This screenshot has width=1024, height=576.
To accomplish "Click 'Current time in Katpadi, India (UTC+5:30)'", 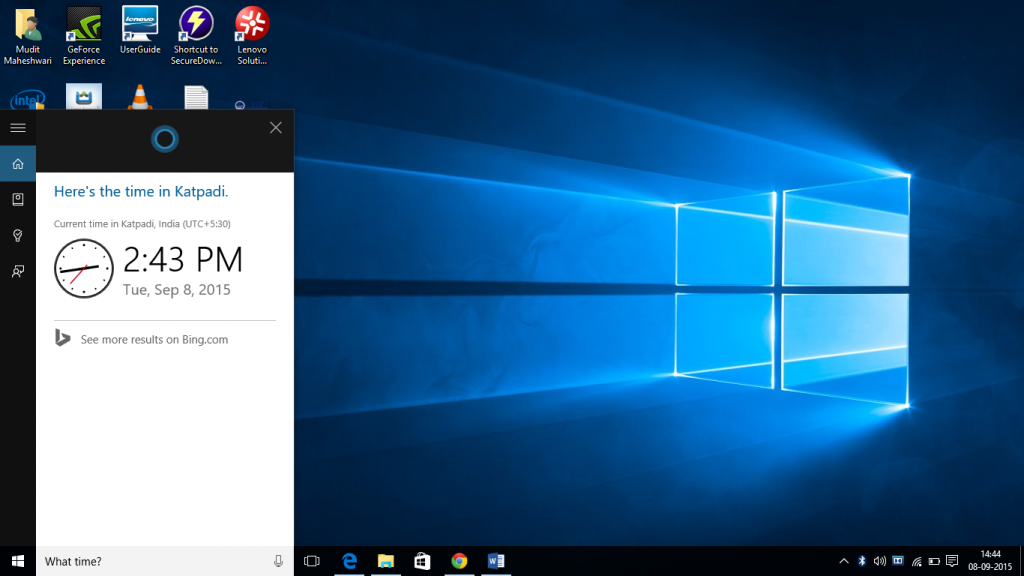I will [x=142, y=223].
